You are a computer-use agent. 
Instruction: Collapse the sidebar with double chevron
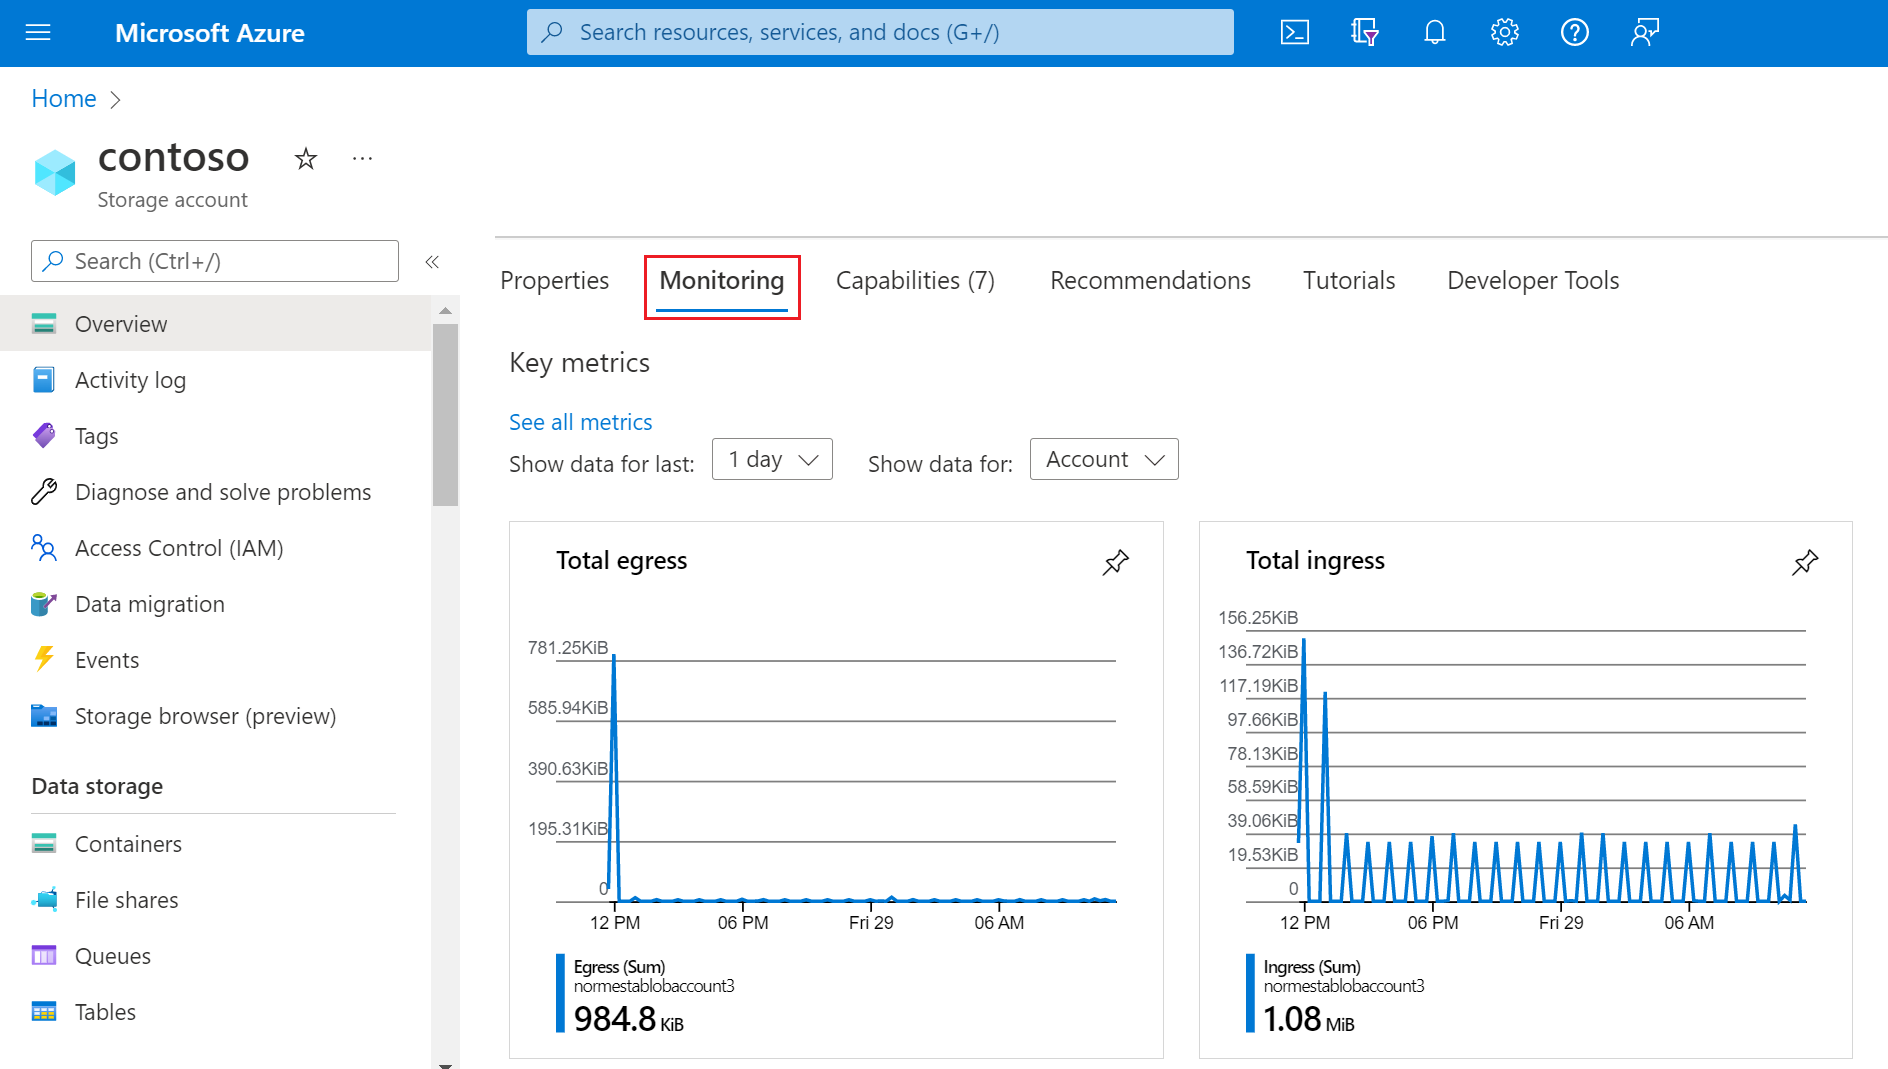coord(432,262)
